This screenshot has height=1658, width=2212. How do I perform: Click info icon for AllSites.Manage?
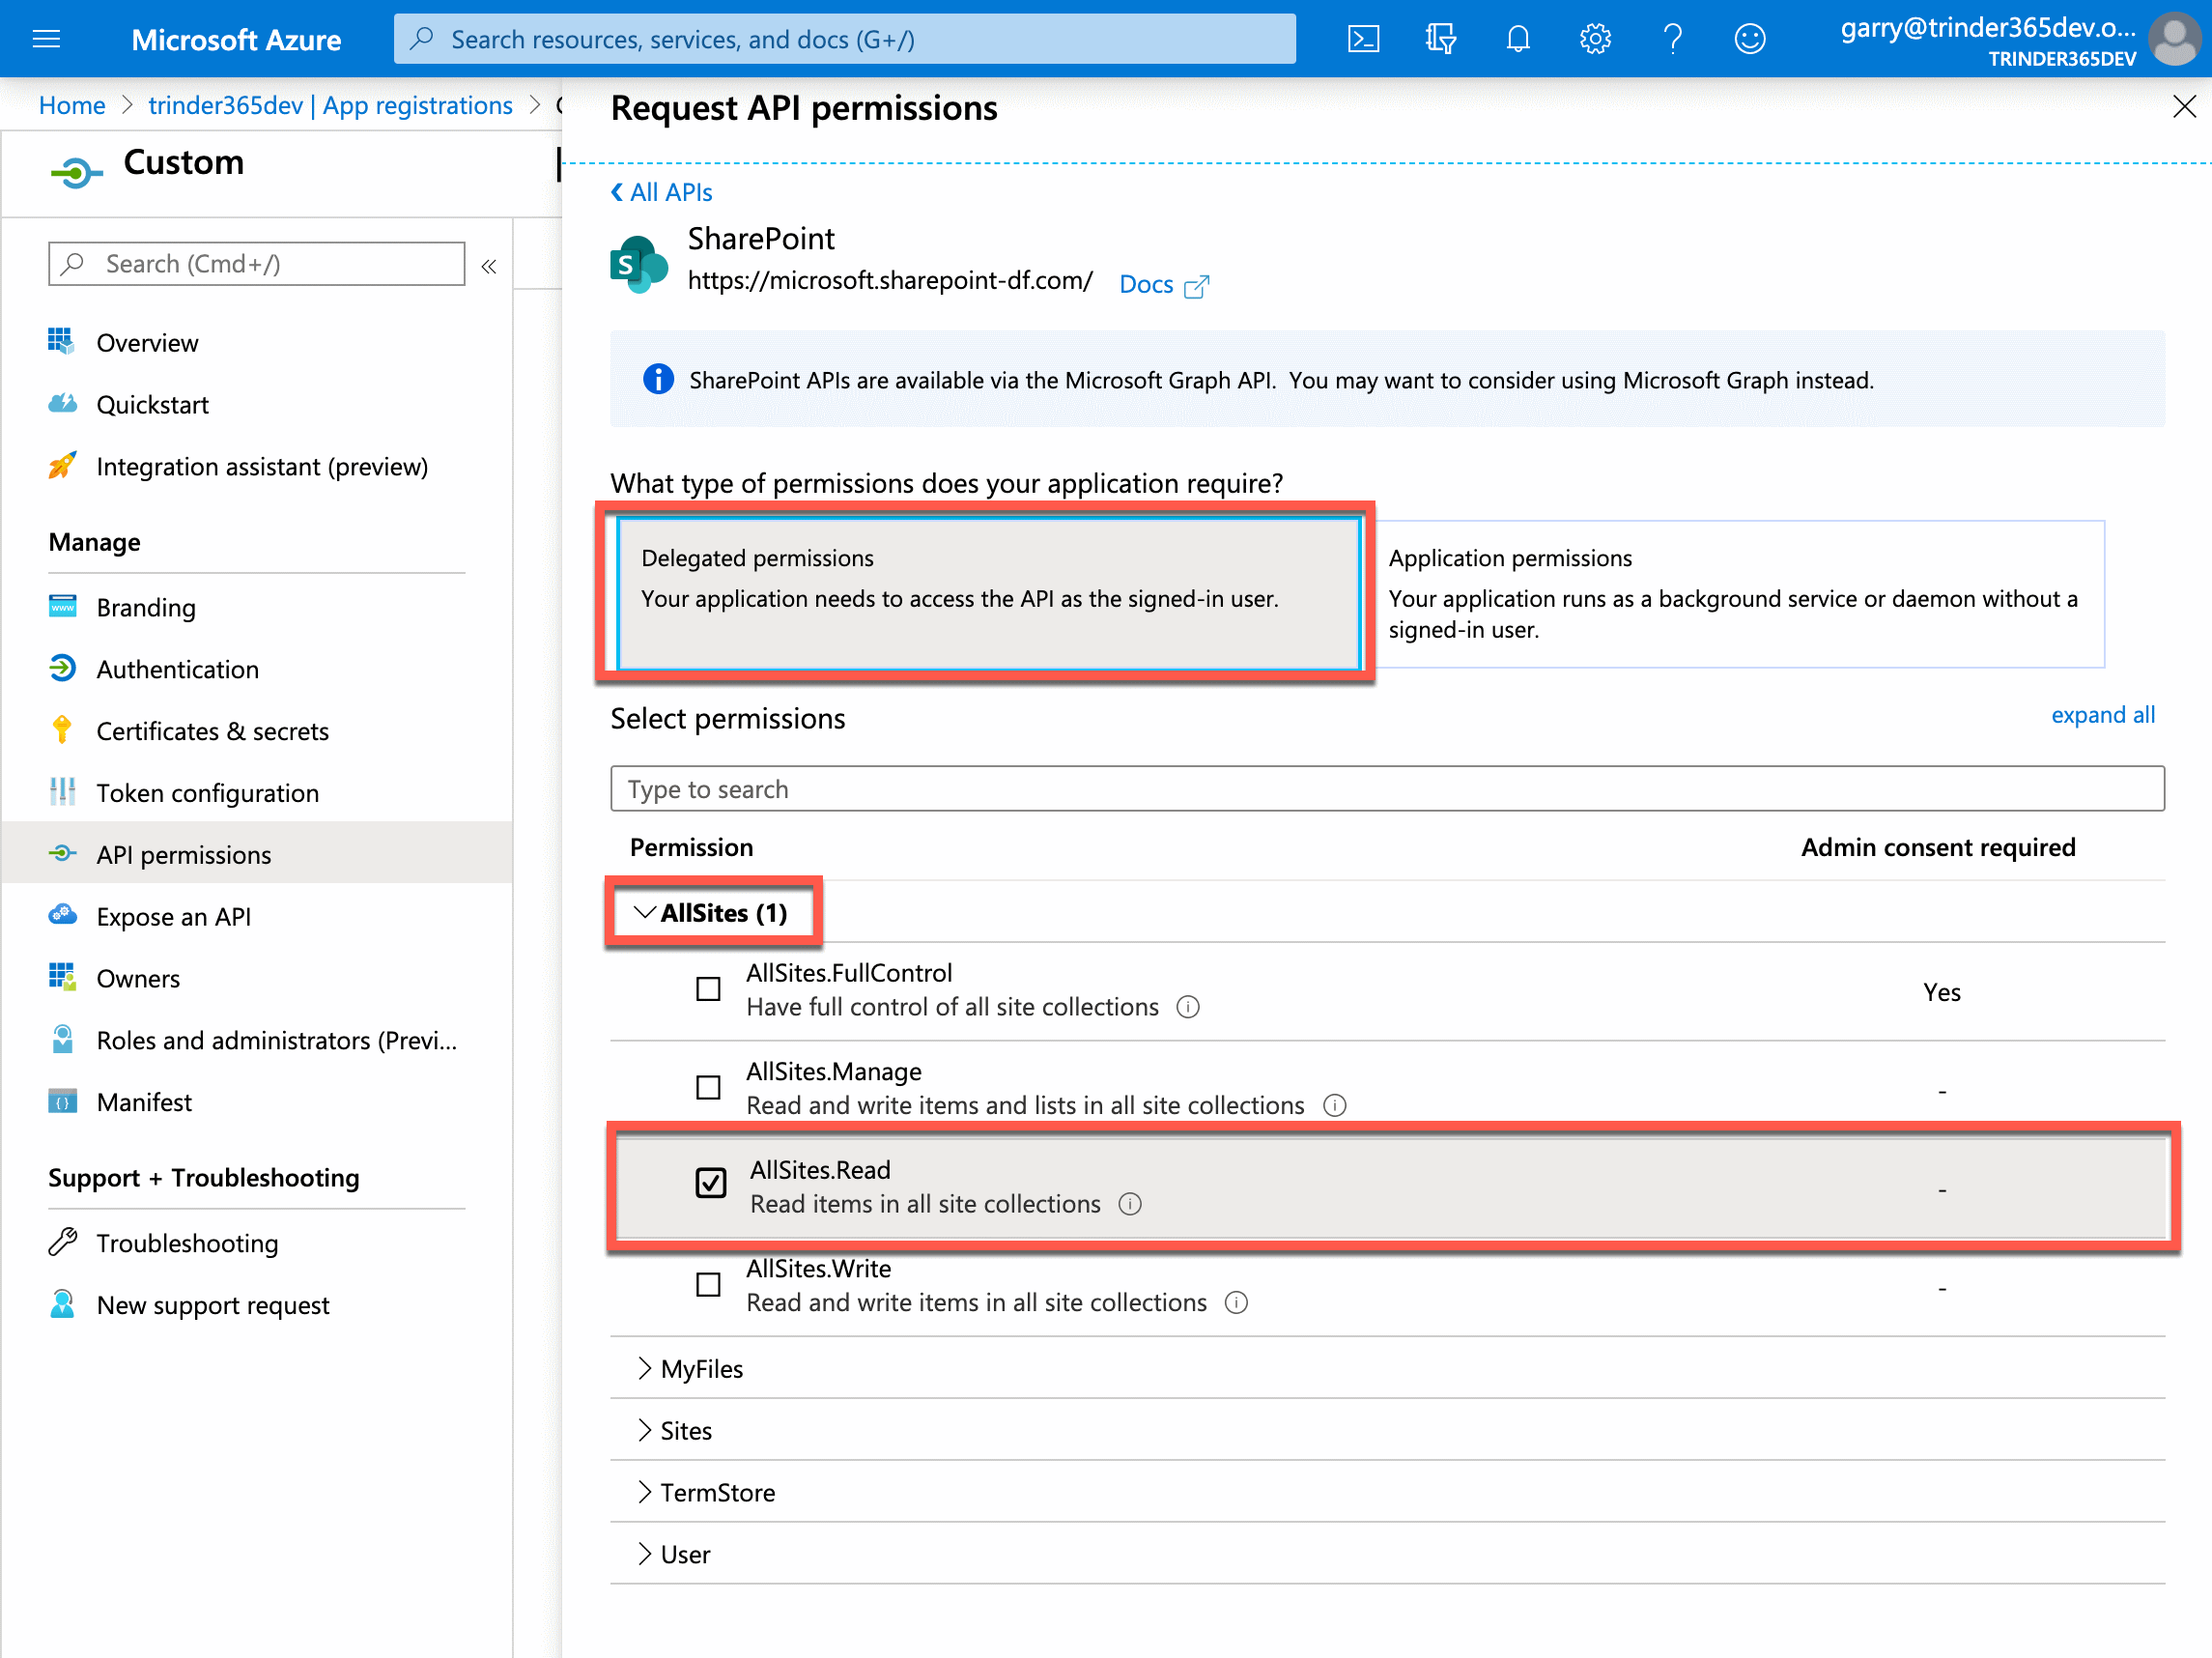1335,1105
